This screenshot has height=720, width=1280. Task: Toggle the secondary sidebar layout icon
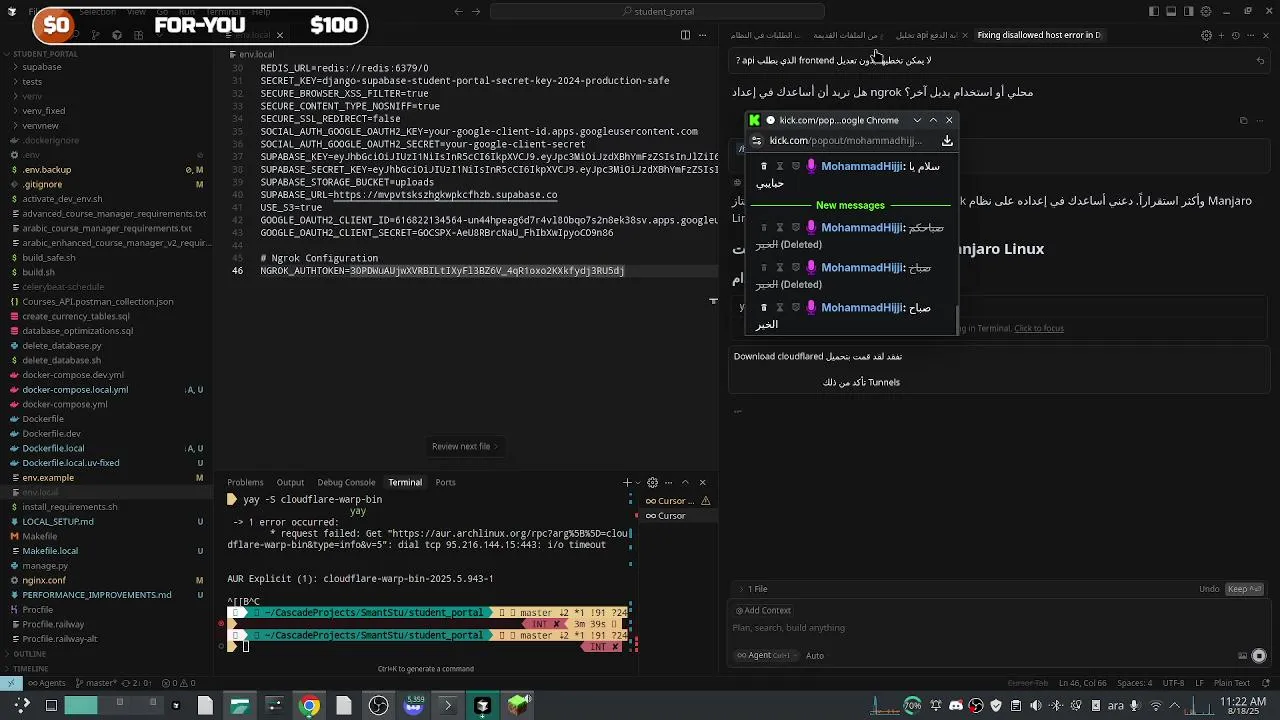point(1188,11)
